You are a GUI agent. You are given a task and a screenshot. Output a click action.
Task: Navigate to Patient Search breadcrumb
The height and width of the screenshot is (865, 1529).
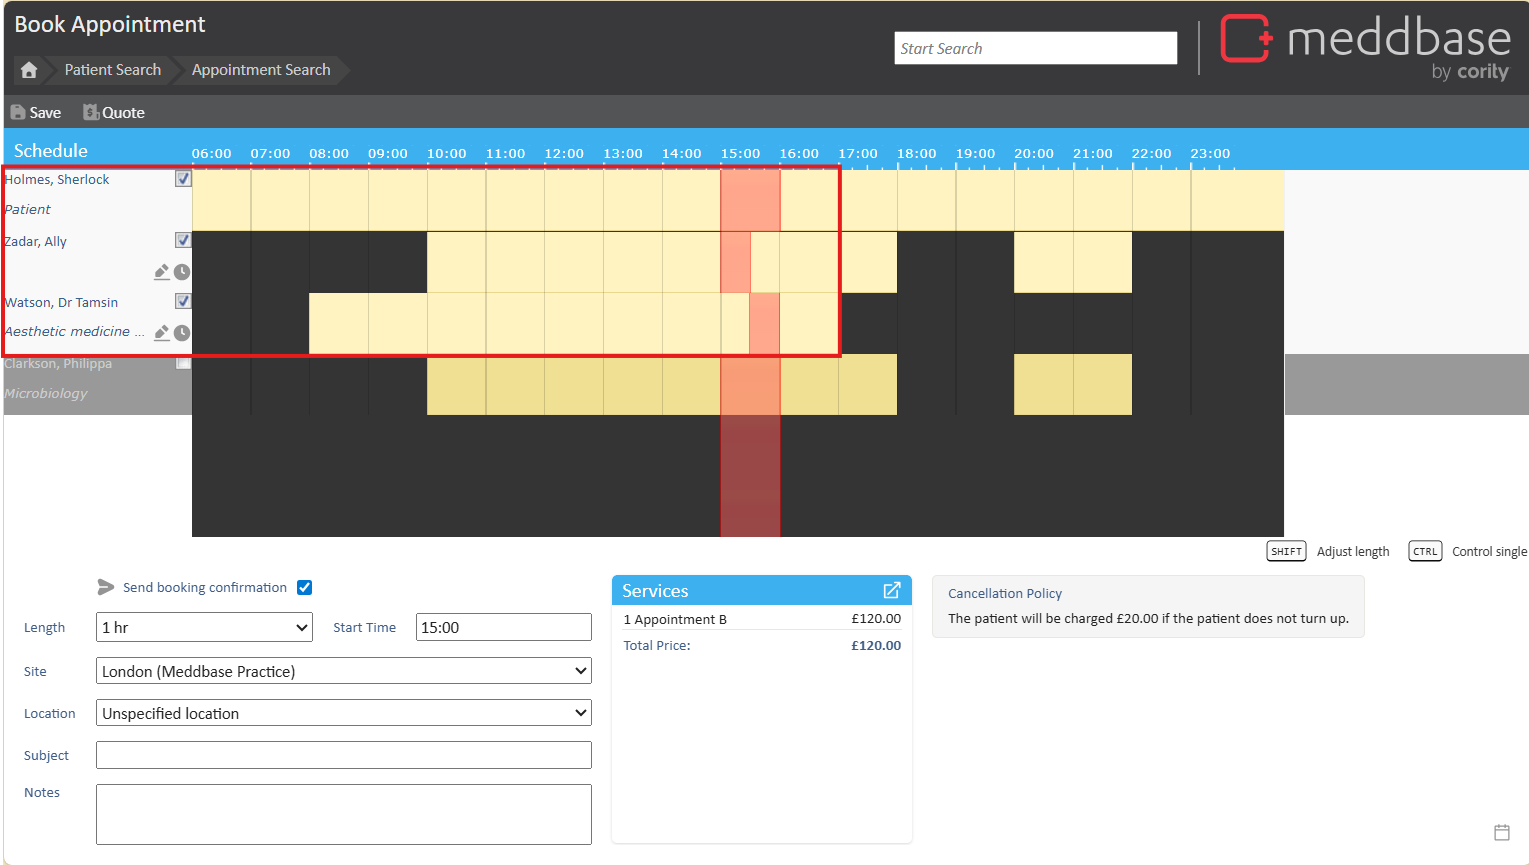click(x=112, y=70)
